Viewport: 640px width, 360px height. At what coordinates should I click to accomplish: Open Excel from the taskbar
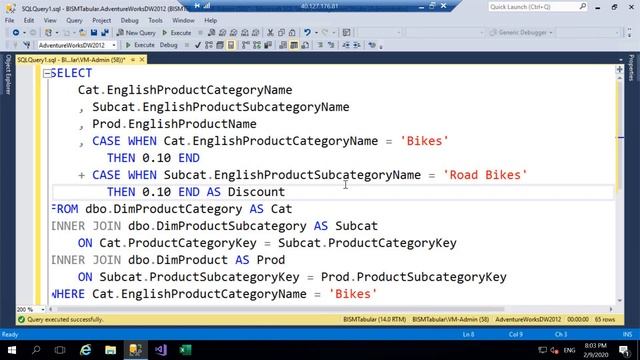[x=185, y=350]
